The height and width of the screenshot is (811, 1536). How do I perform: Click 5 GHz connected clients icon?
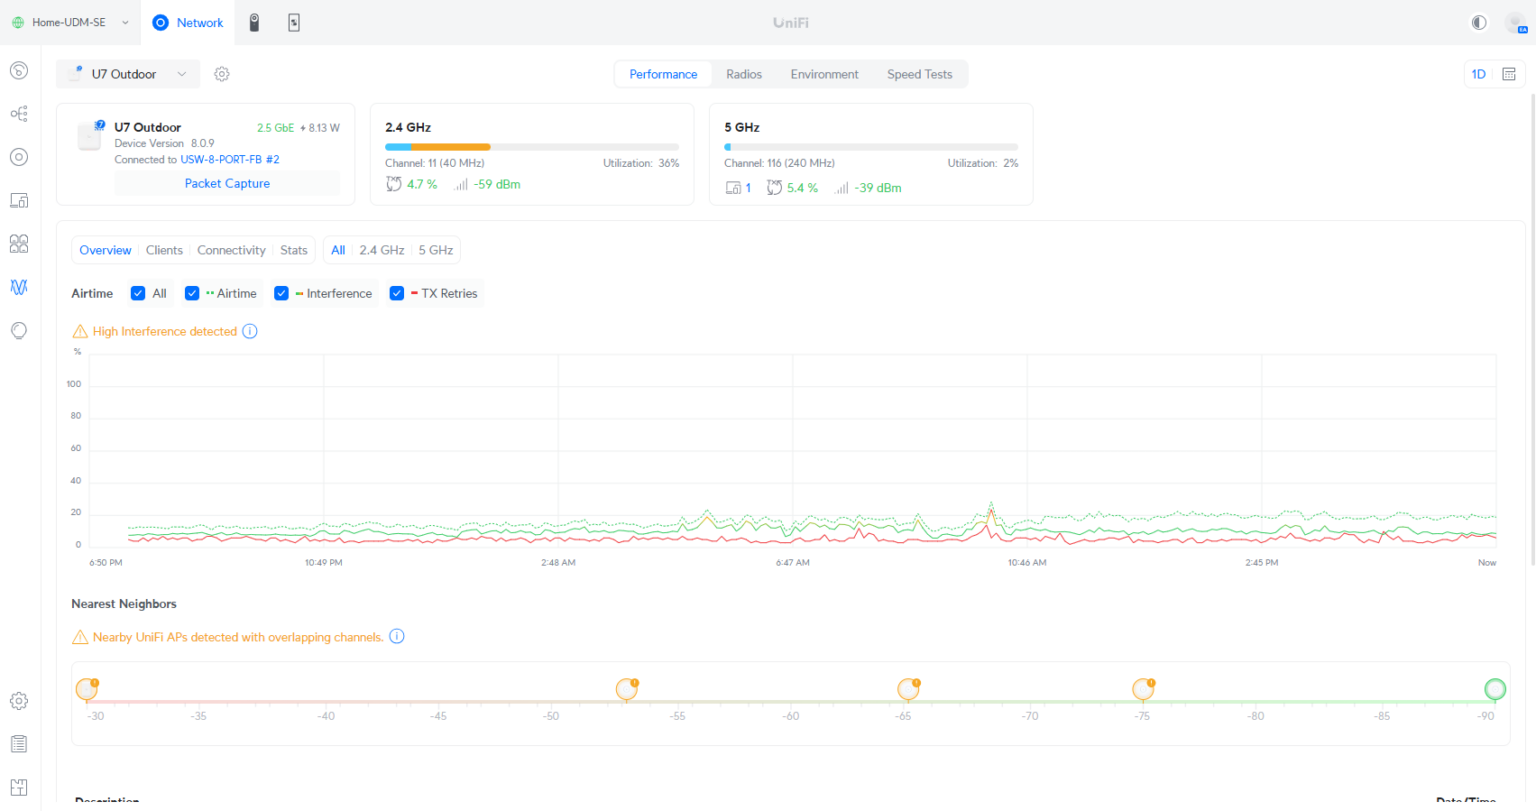[x=733, y=188]
